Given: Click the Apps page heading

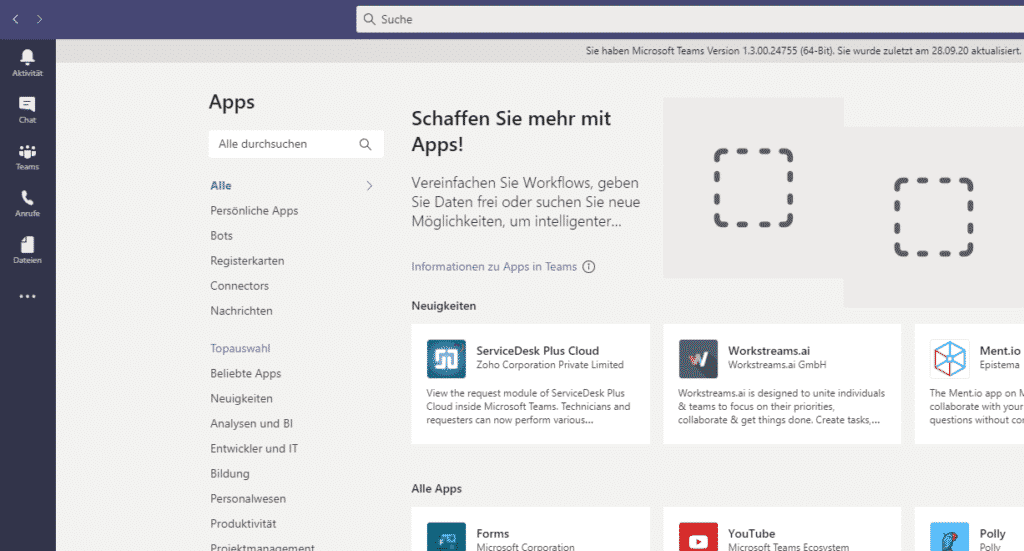Looking at the screenshot, I should coord(232,102).
